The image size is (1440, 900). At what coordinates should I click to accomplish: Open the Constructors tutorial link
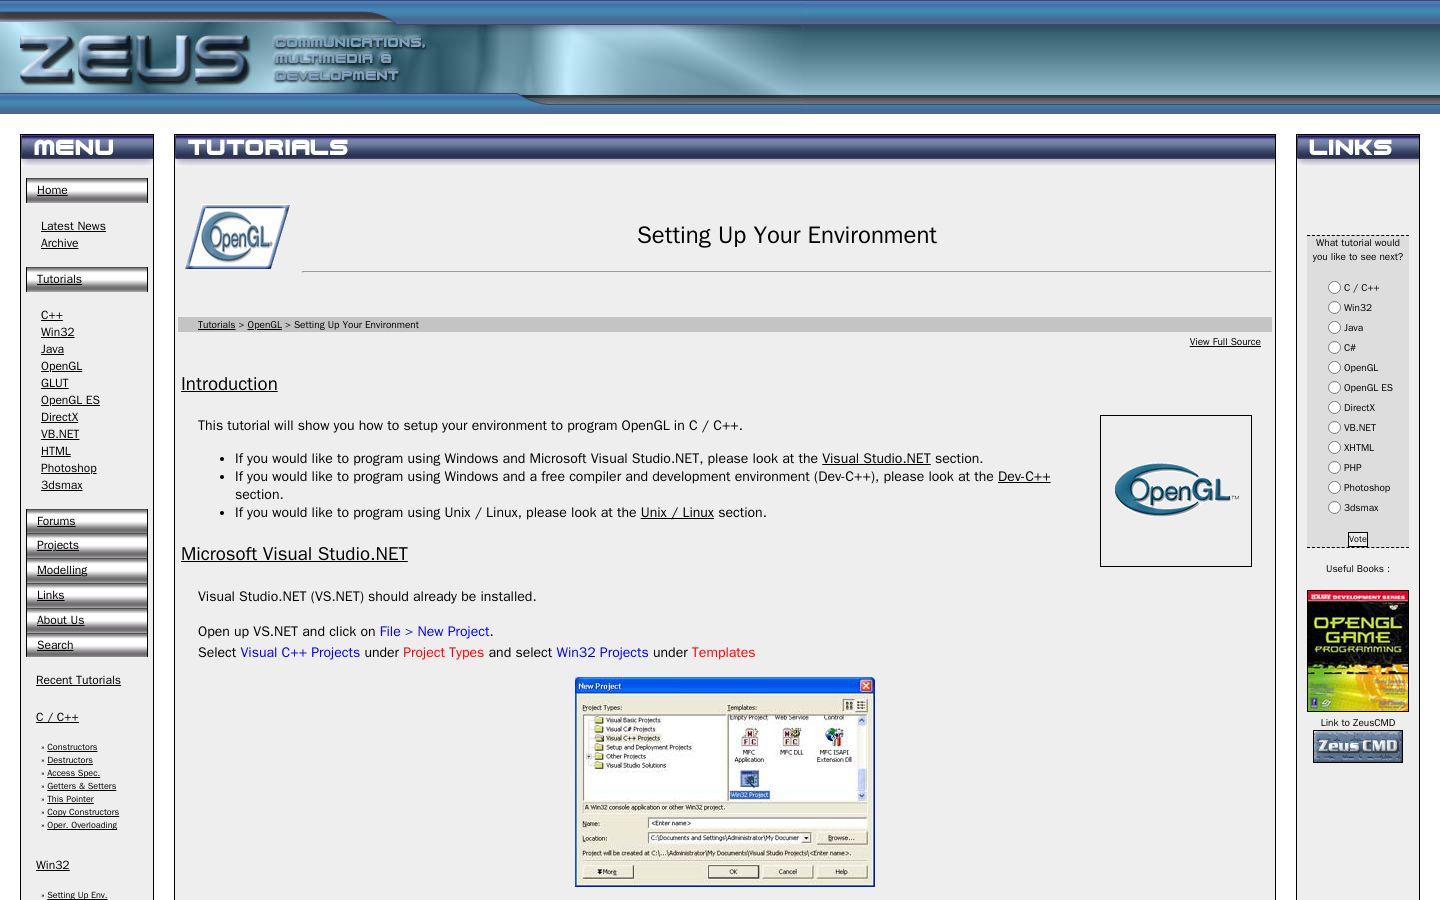(x=72, y=747)
